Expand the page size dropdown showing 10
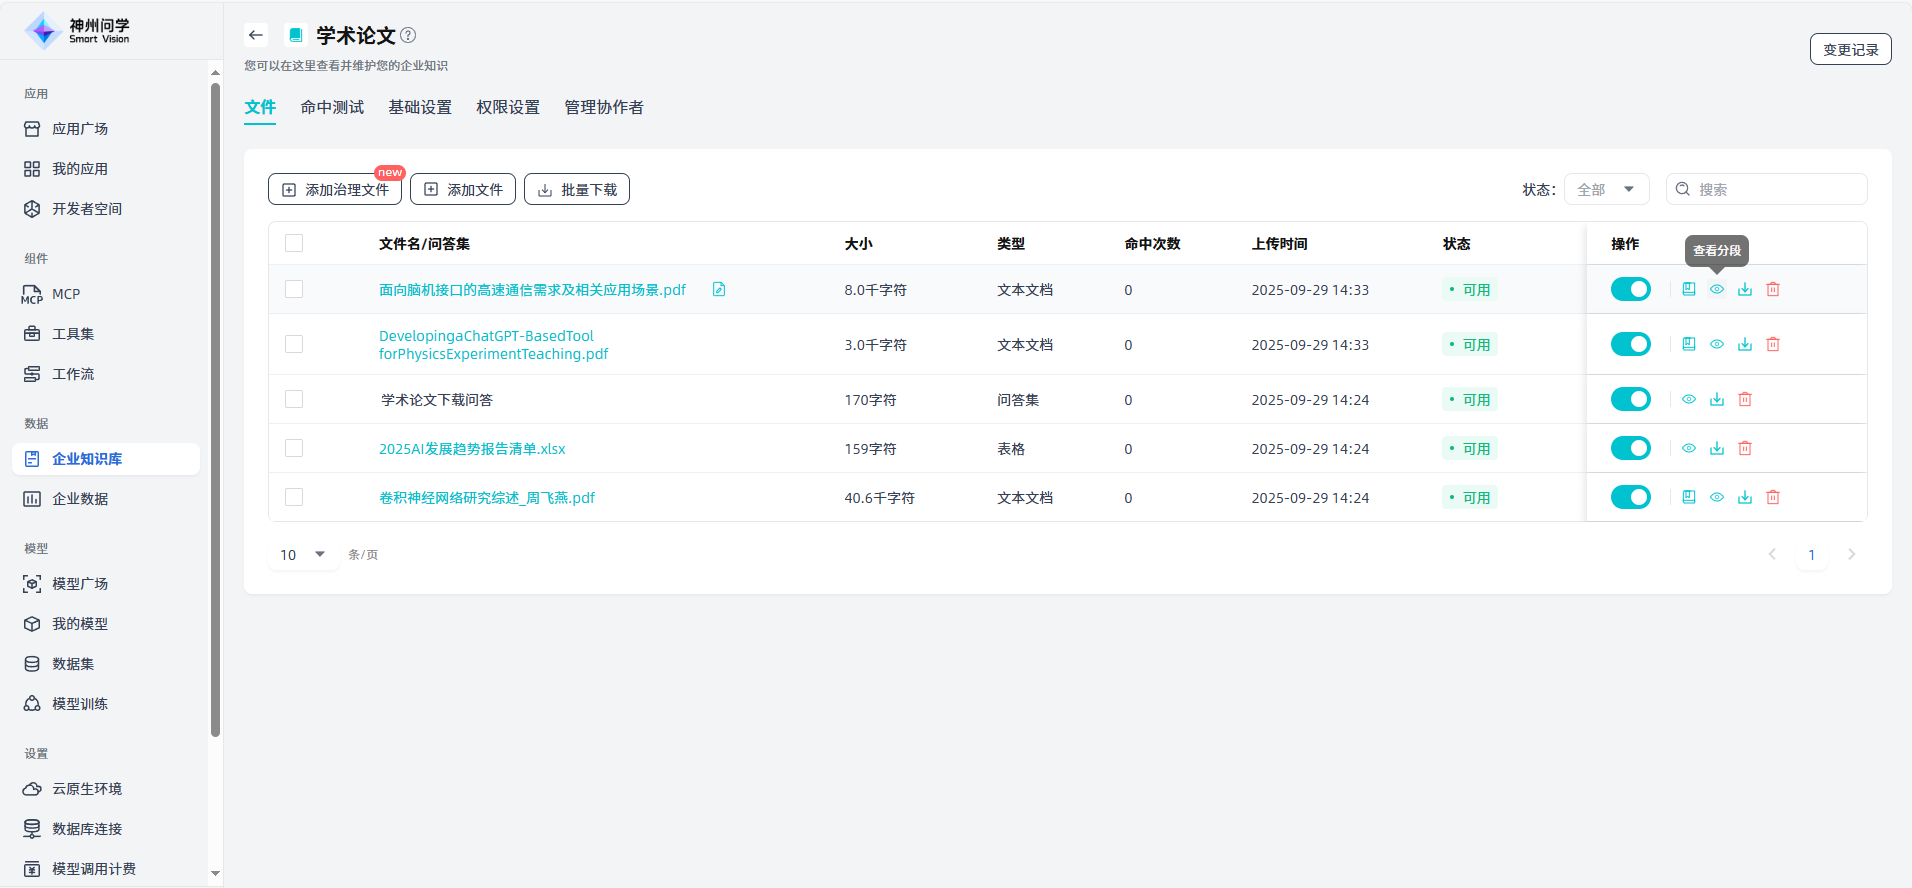Viewport: 1912px width, 888px height. tap(302, 554)
